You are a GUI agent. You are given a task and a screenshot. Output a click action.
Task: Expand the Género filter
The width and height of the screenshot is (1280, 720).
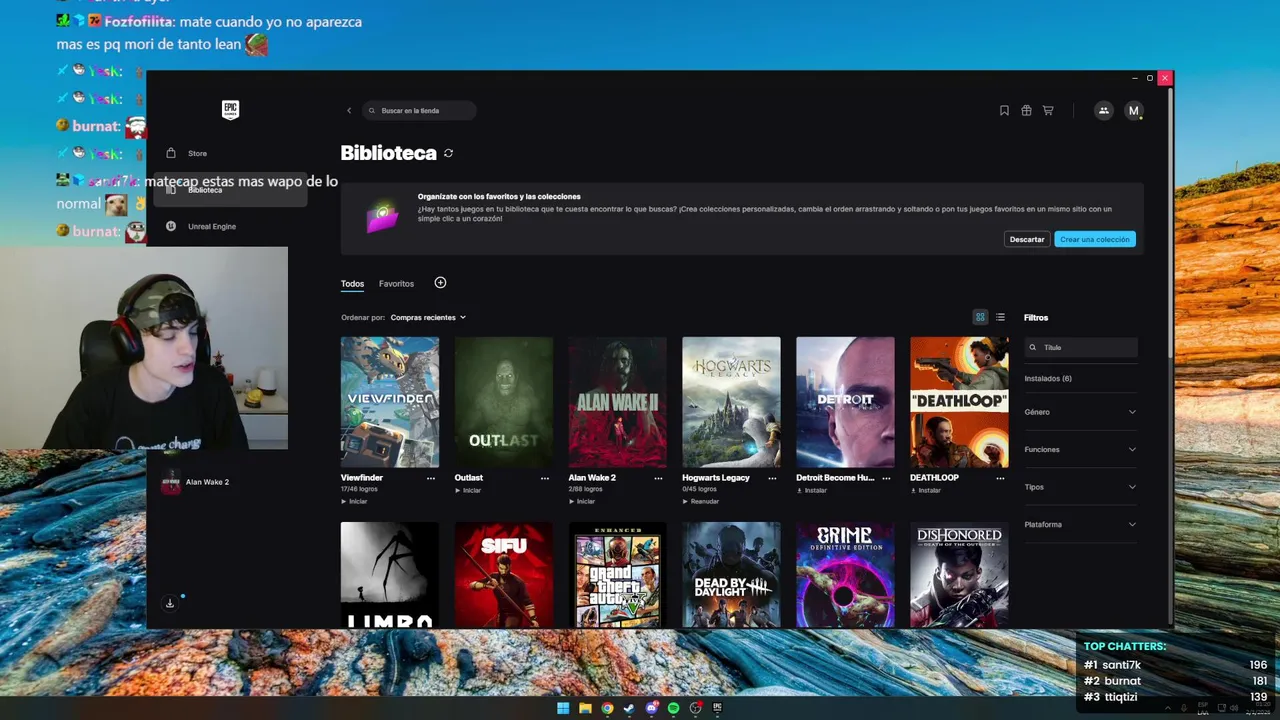[x=1080, y=412]
